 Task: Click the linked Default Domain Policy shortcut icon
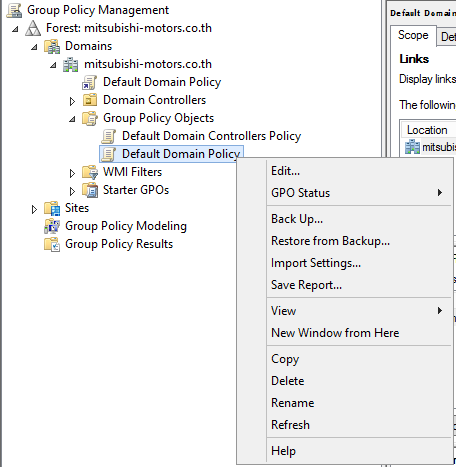[89, 82]
